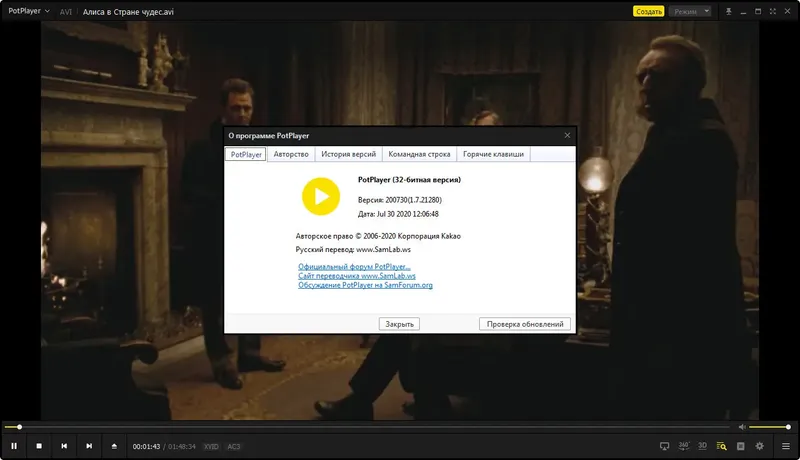800x460 pixels.
Task: Click the eject/open file icon
Action: pos(114,446)
